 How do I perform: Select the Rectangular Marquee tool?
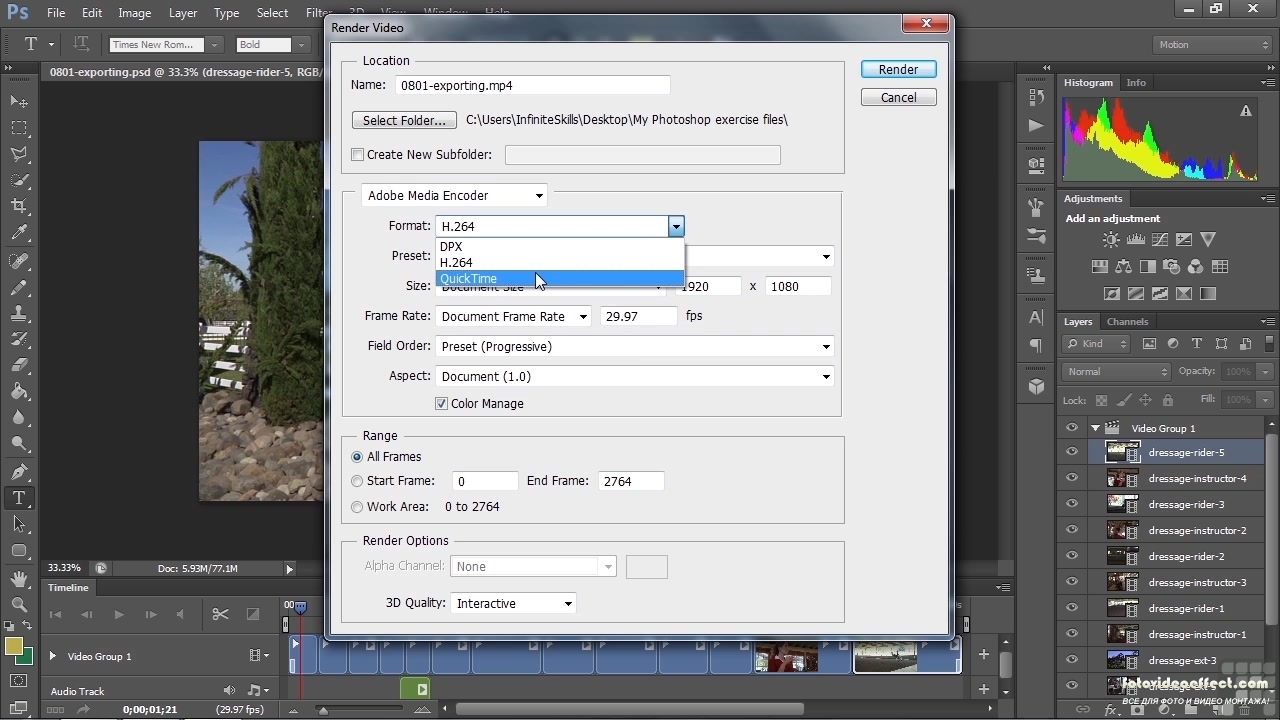point(19,128)
